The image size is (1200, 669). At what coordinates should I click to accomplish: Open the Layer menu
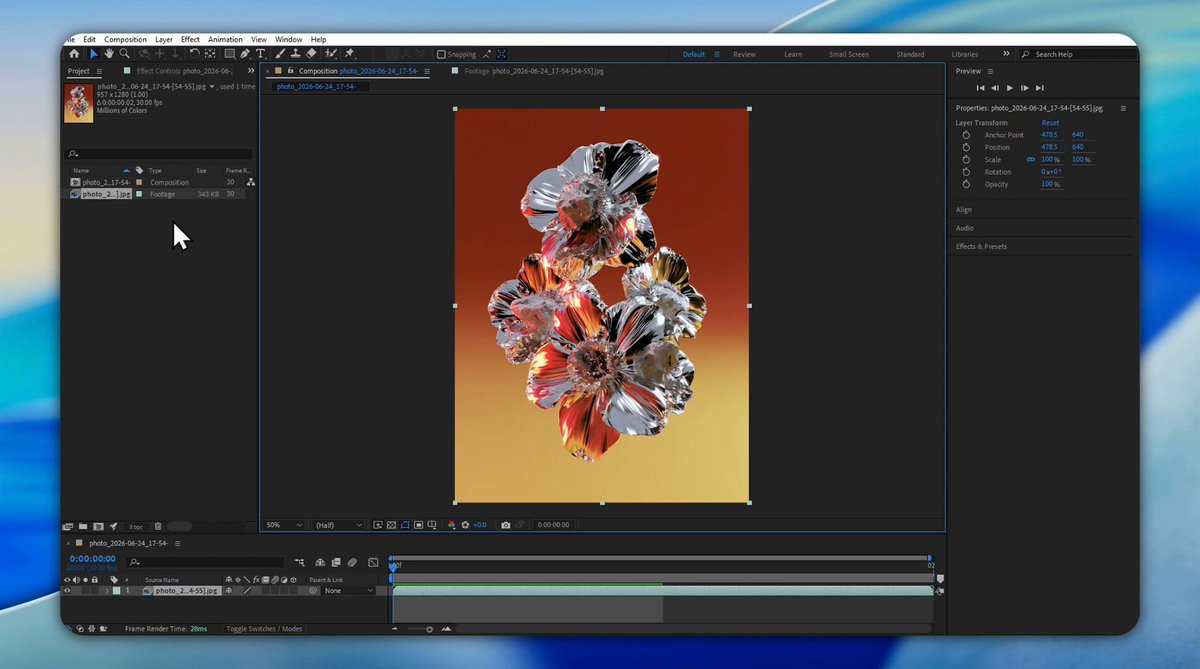164,39
